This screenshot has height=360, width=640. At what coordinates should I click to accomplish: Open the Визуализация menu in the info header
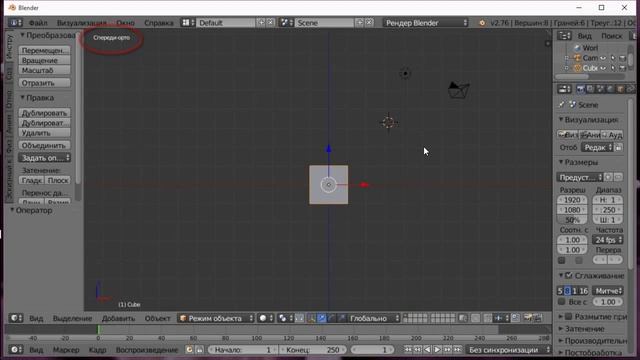[81, 23]
